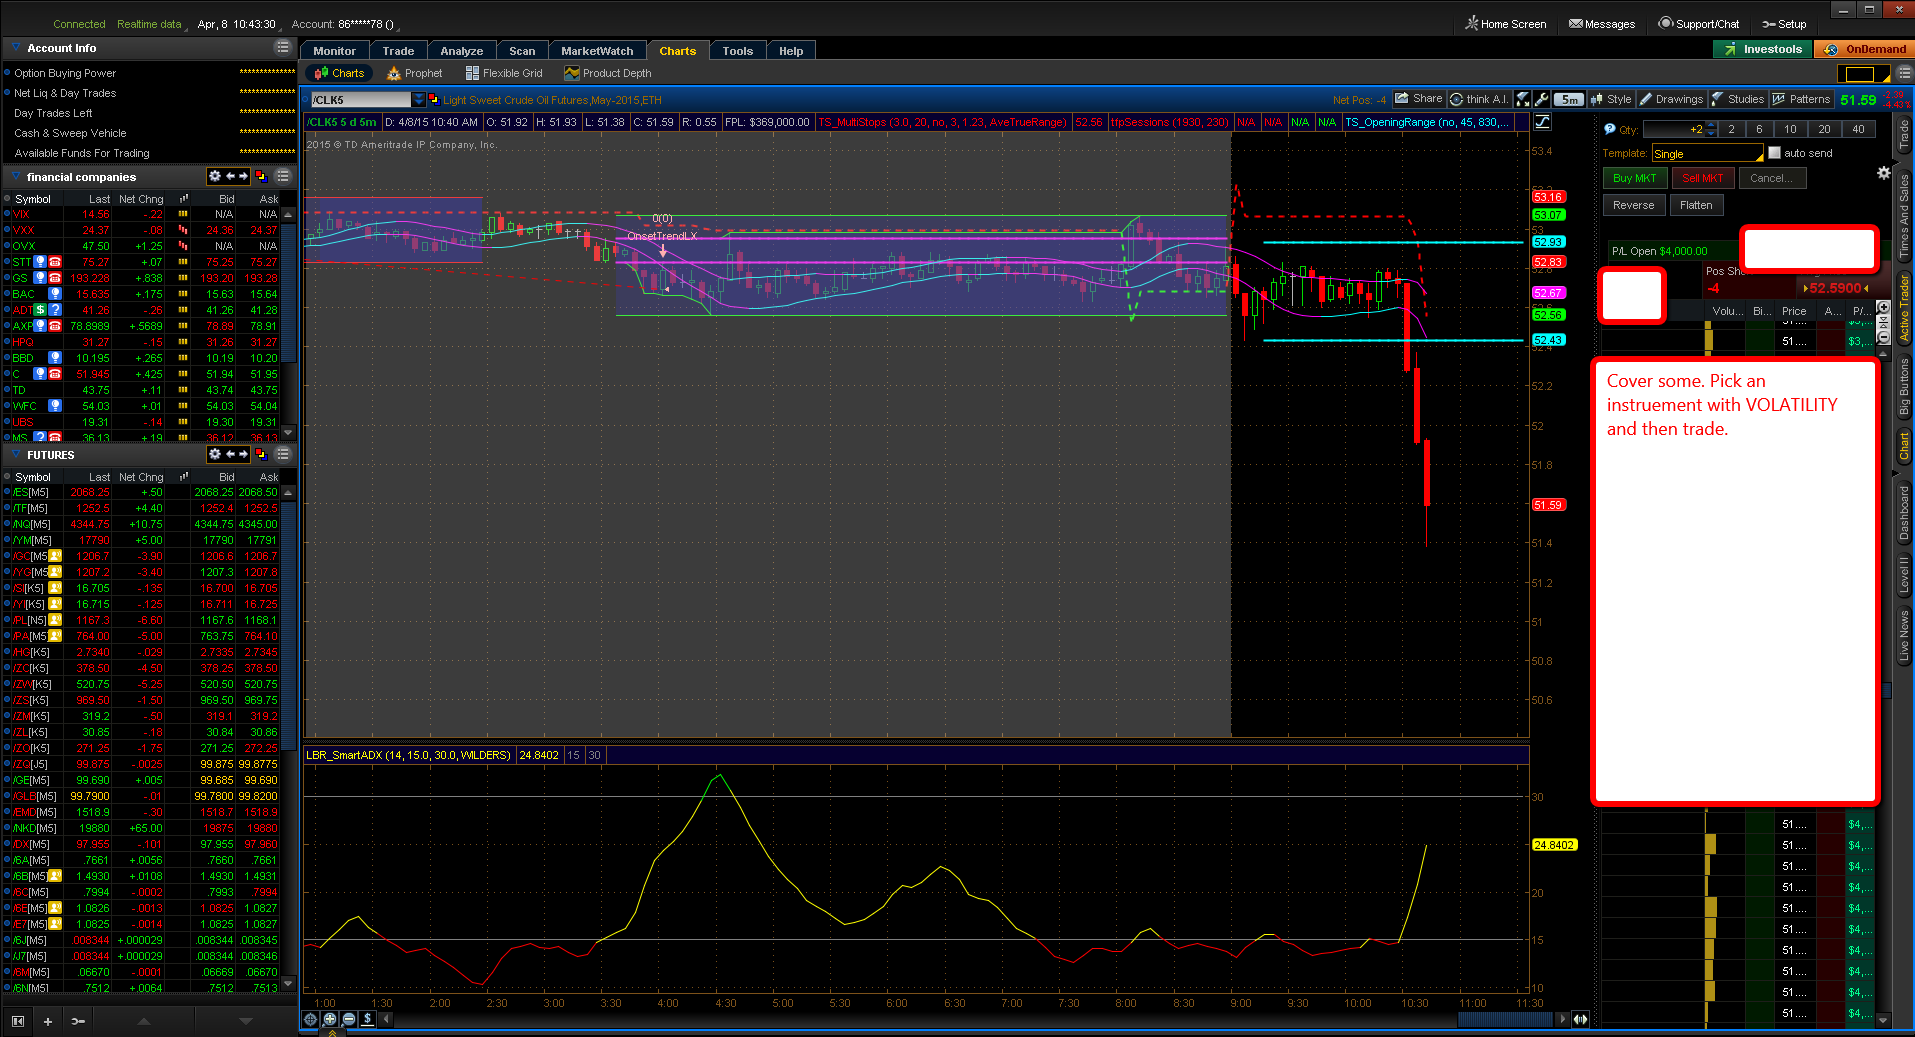The height and width of the screenshot is (1037, 1915).
Task: Switch to the MarketWatch tab
Action: pyautogui.click(x=597, y=51)
